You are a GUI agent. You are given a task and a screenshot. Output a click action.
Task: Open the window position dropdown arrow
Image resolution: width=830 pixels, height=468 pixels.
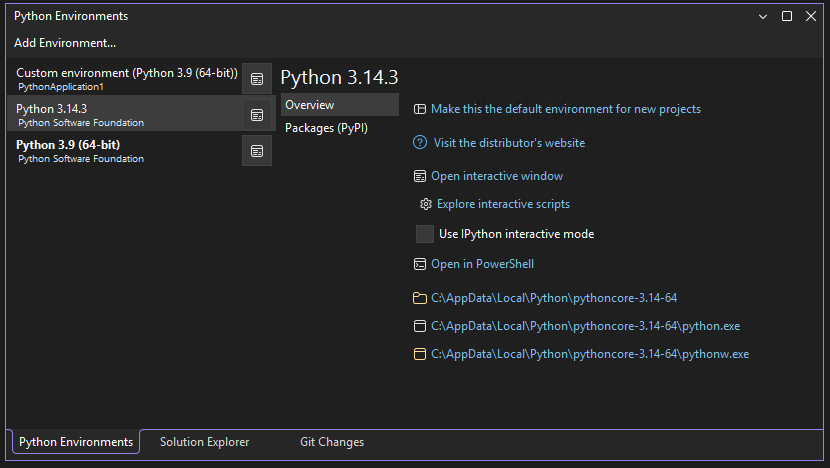coord(763,17)
